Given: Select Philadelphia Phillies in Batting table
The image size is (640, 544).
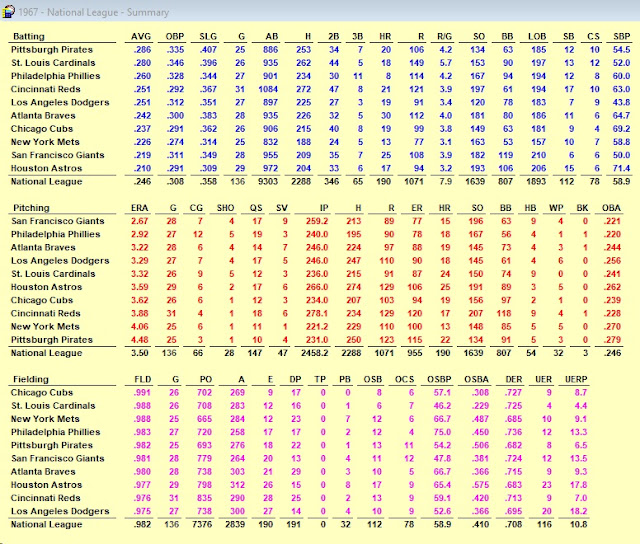Looking at the screenshot, I should click(56, 76).
